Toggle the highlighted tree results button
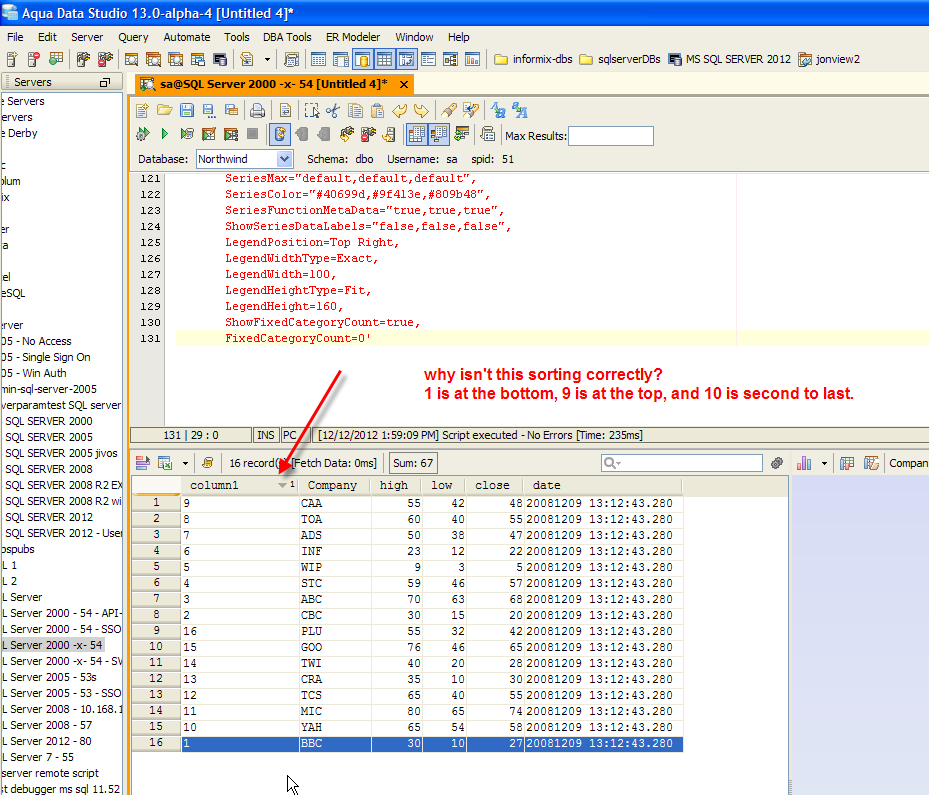 439,134
